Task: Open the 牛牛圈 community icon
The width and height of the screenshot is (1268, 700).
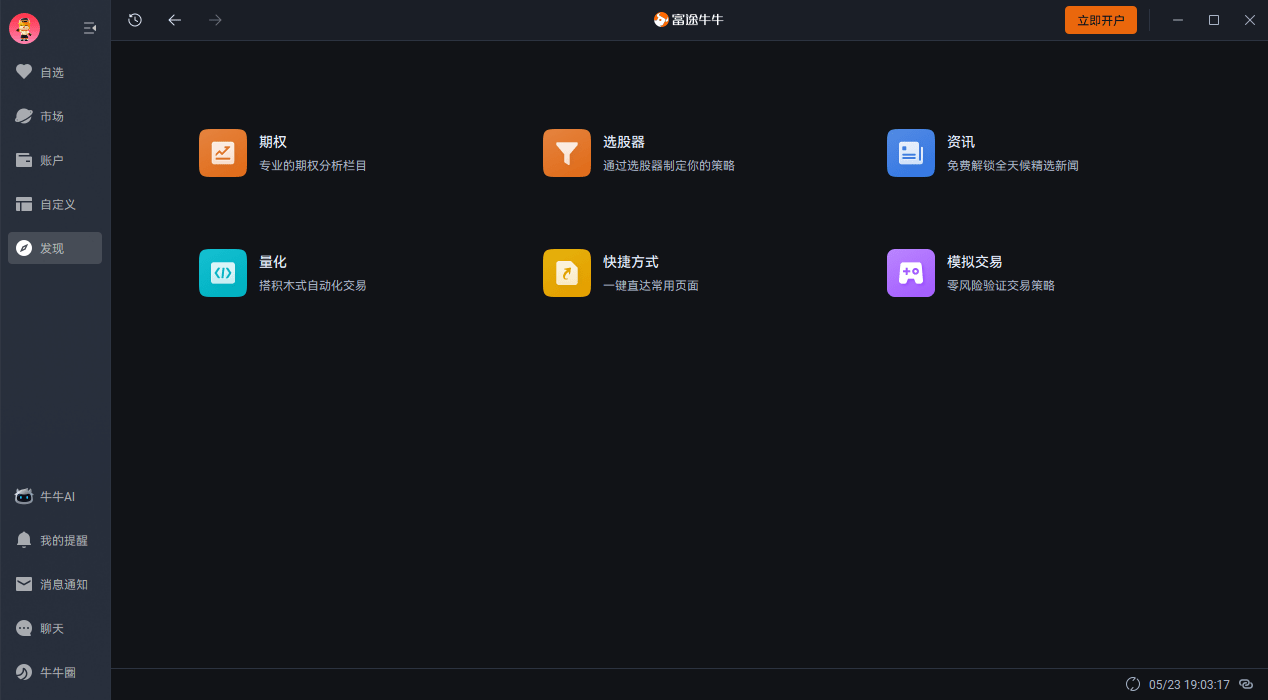Action: (x=24, y=672)
